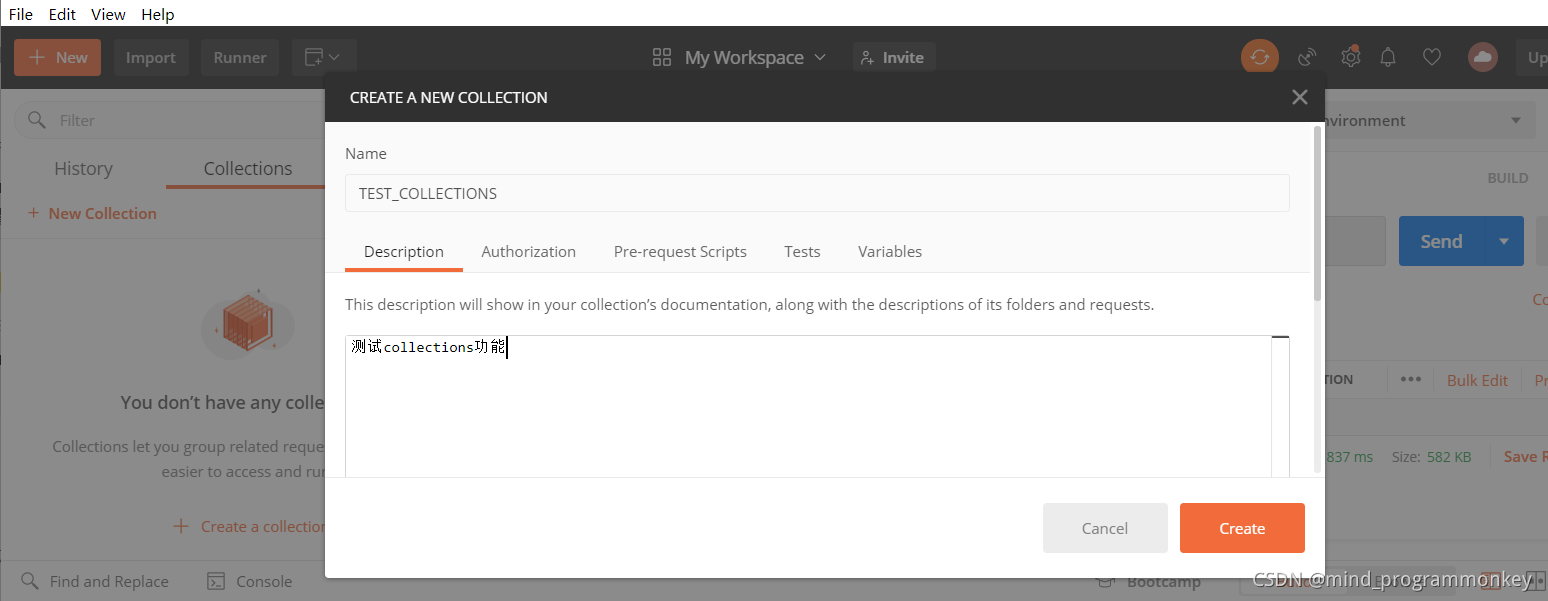
Task: Open the user avatar menu
Action: tap(1483, 58)
